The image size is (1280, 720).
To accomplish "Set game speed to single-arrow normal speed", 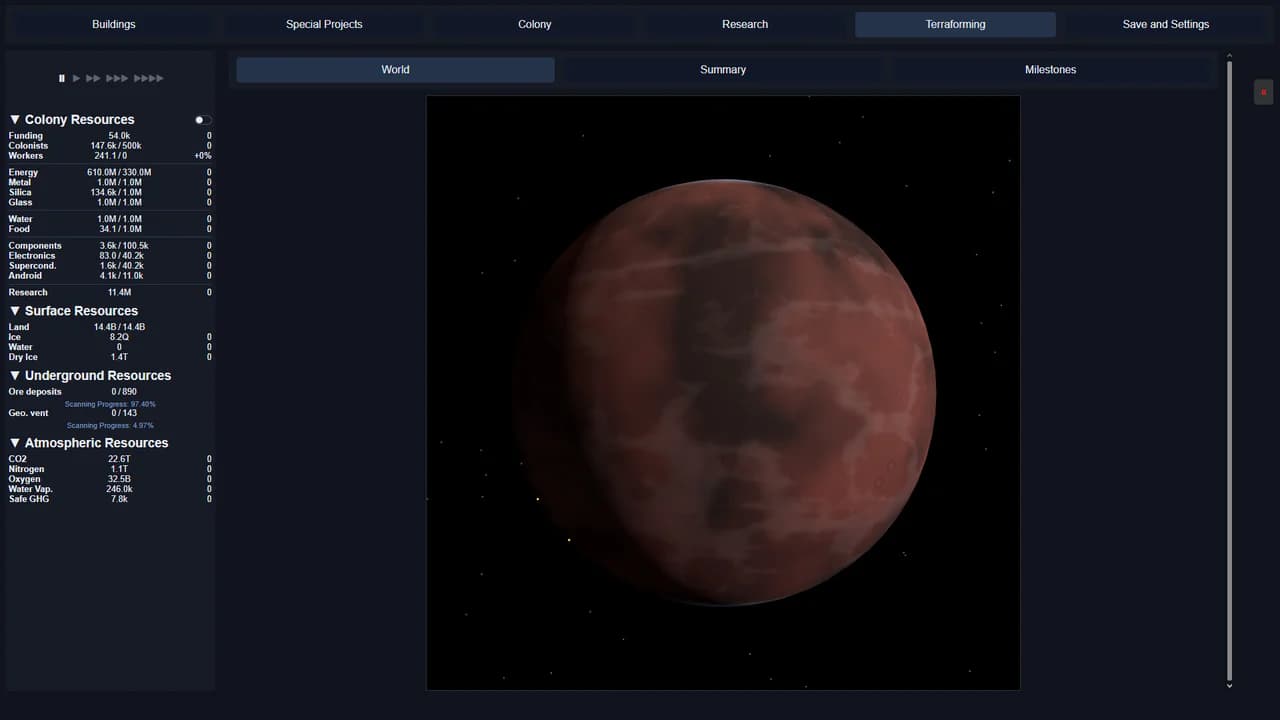I will point(77,78).
